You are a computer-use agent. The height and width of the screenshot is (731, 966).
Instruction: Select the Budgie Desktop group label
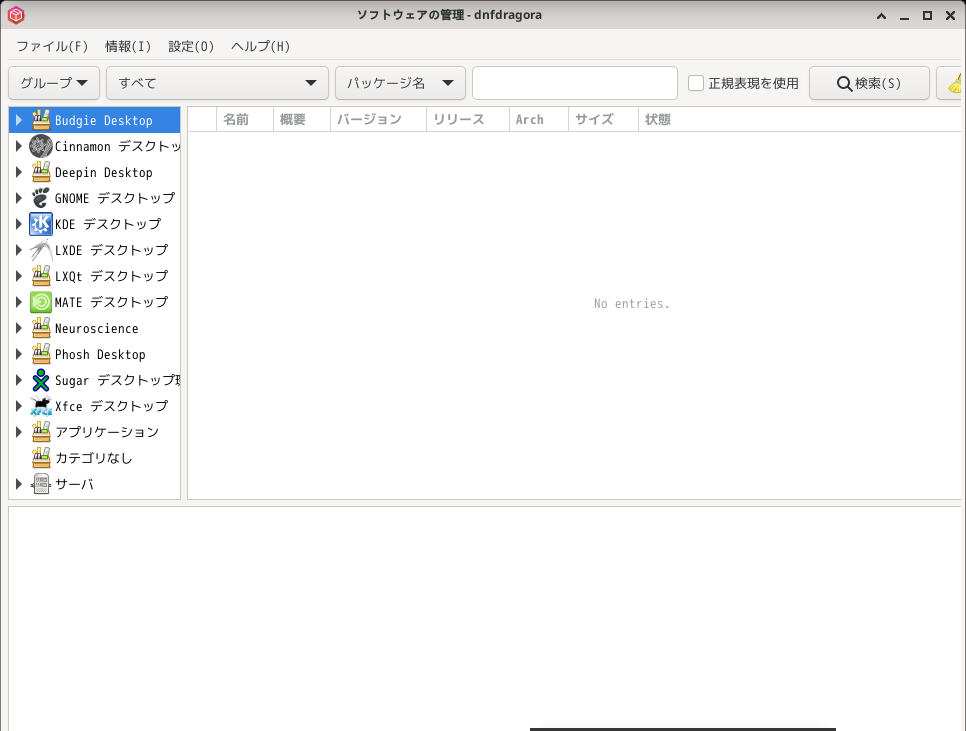tap(104, 121)
